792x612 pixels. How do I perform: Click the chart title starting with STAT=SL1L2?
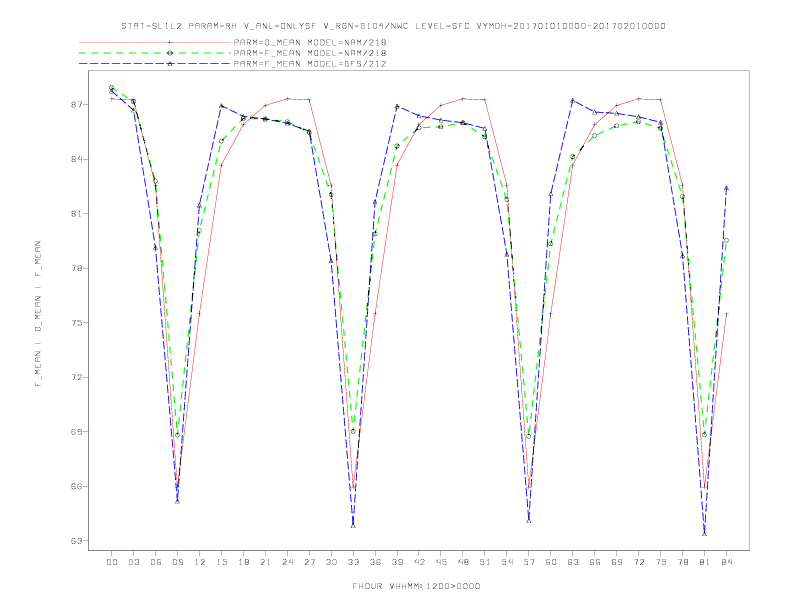(393, 26)
